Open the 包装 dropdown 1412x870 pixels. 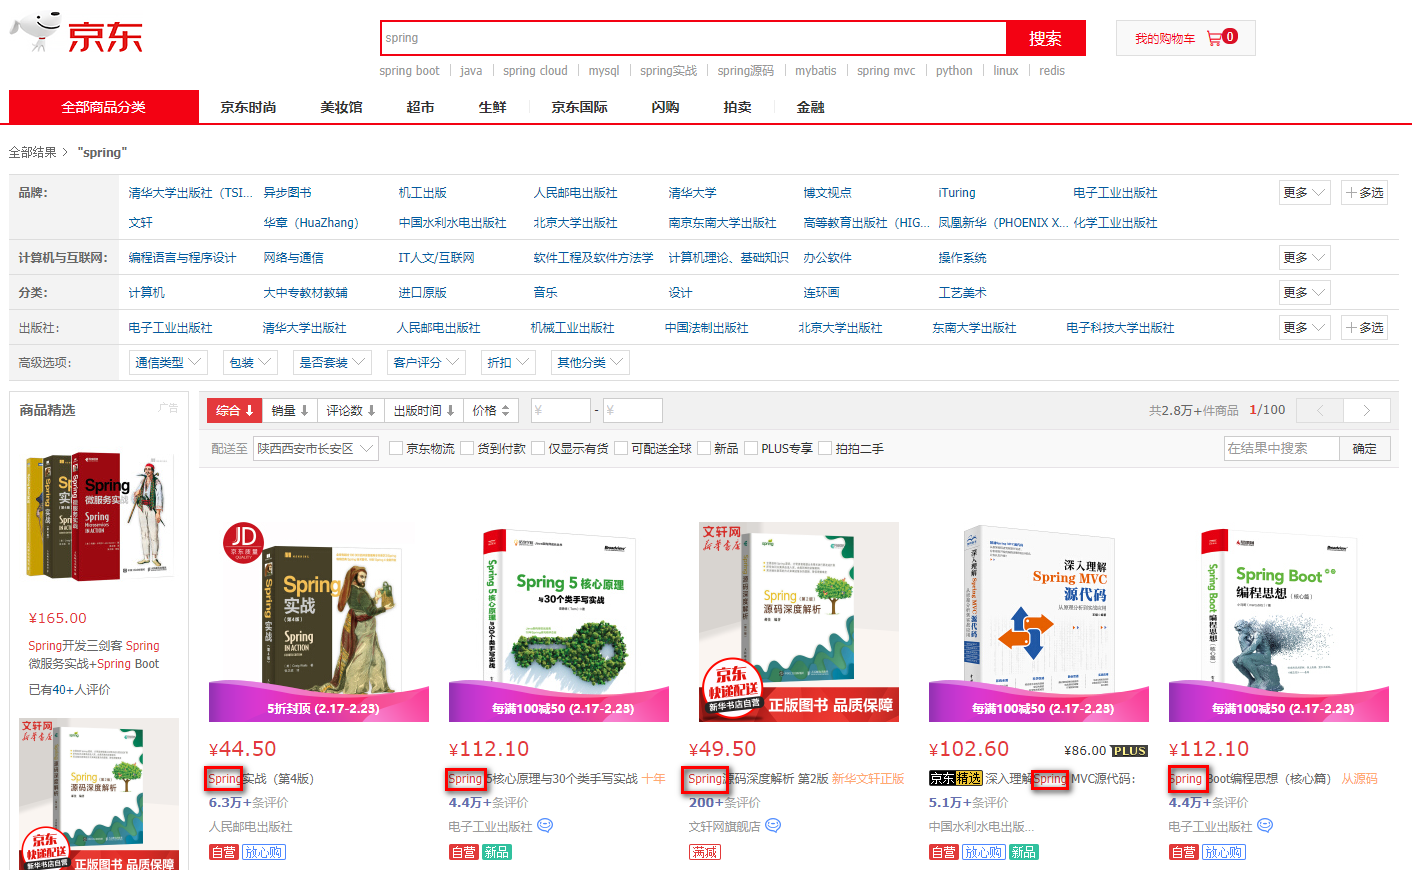(250, 362)
